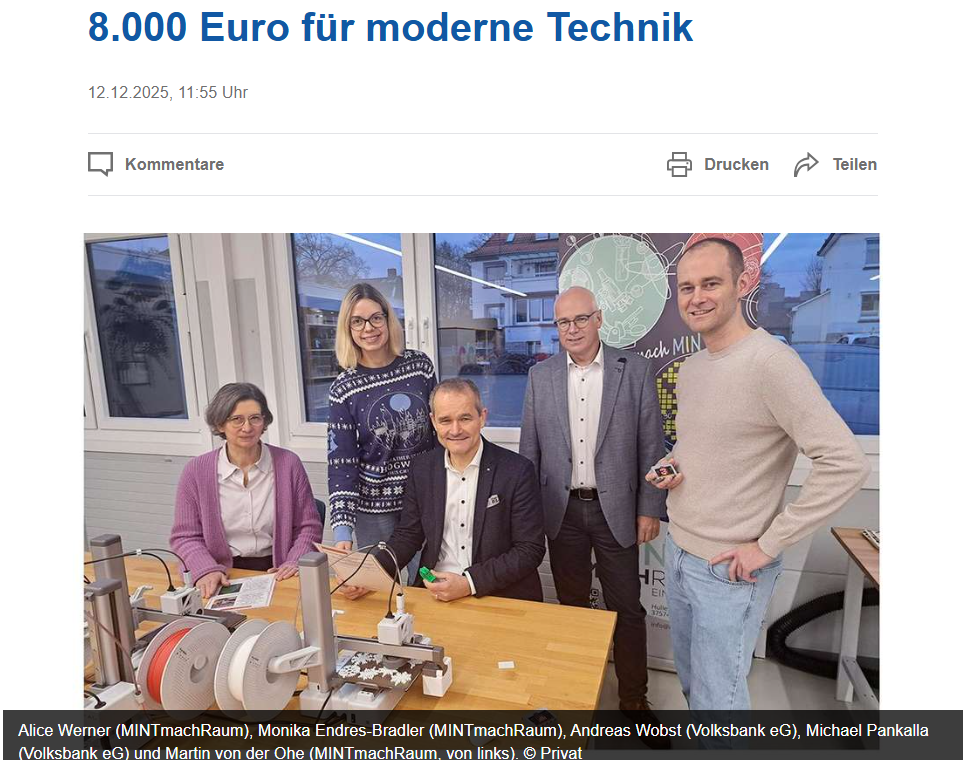Open the article group photo
Screen dimensions: 964x760
(481, 472)
